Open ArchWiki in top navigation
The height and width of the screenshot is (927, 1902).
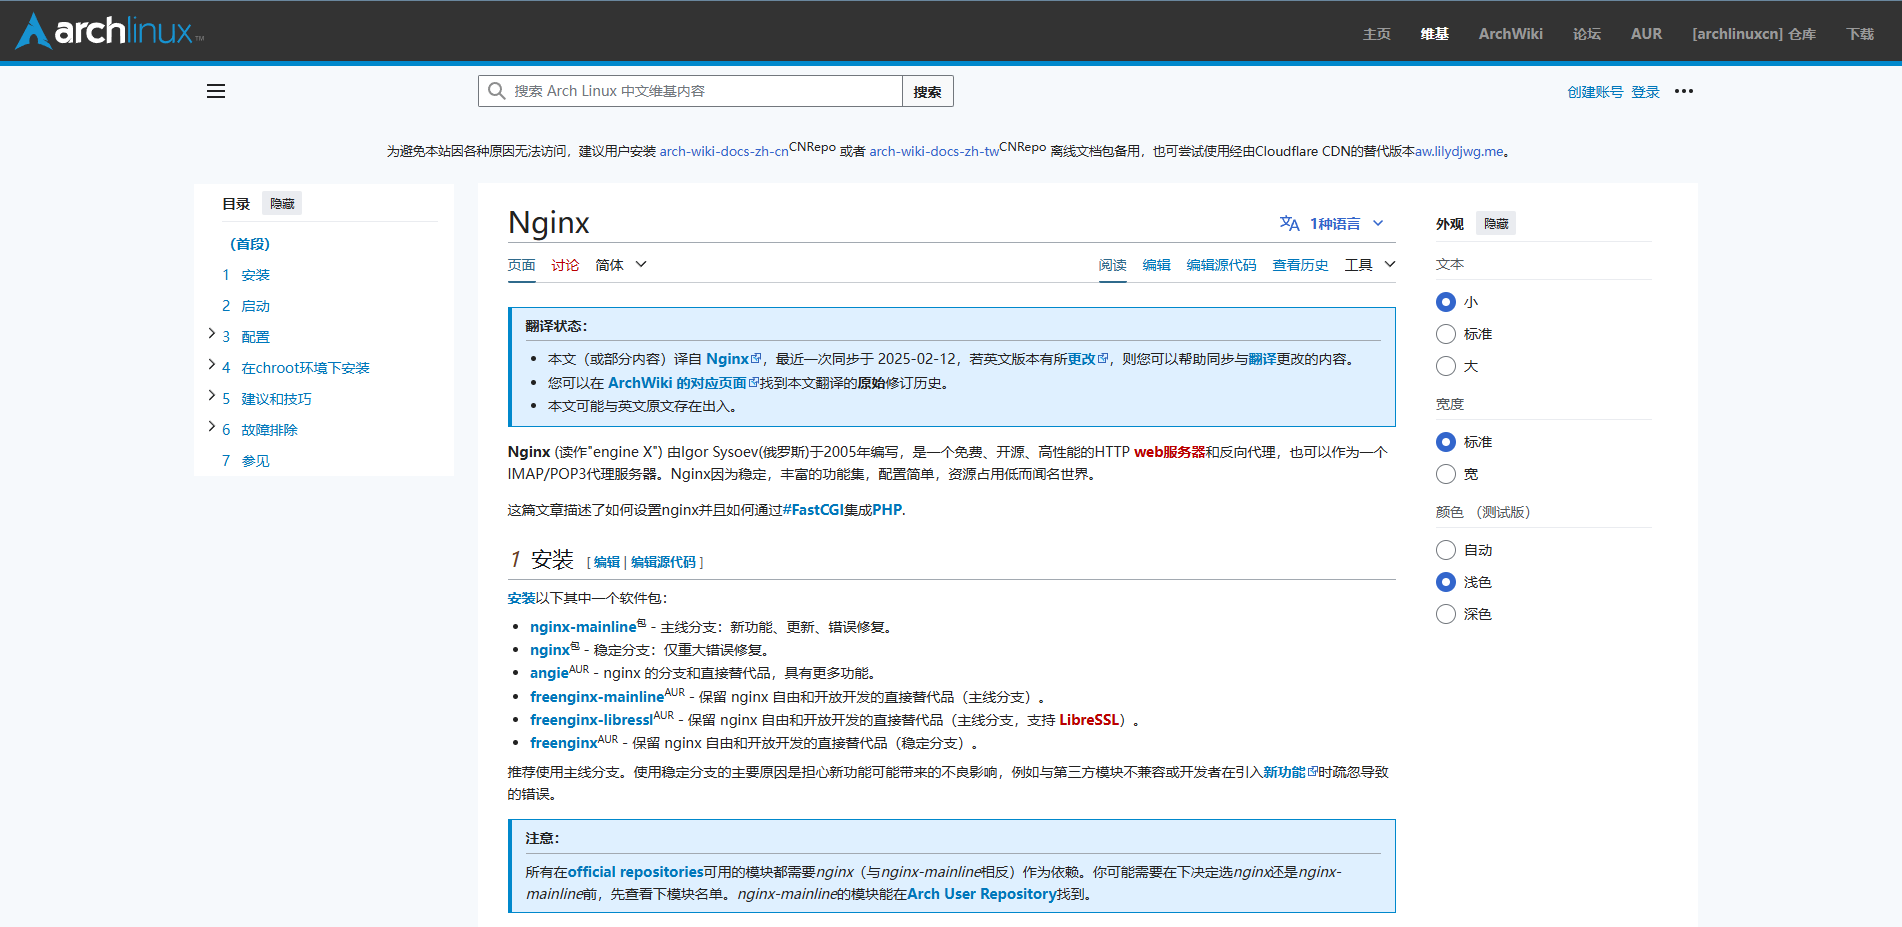pyautogui.click(x=1511, y=34)
